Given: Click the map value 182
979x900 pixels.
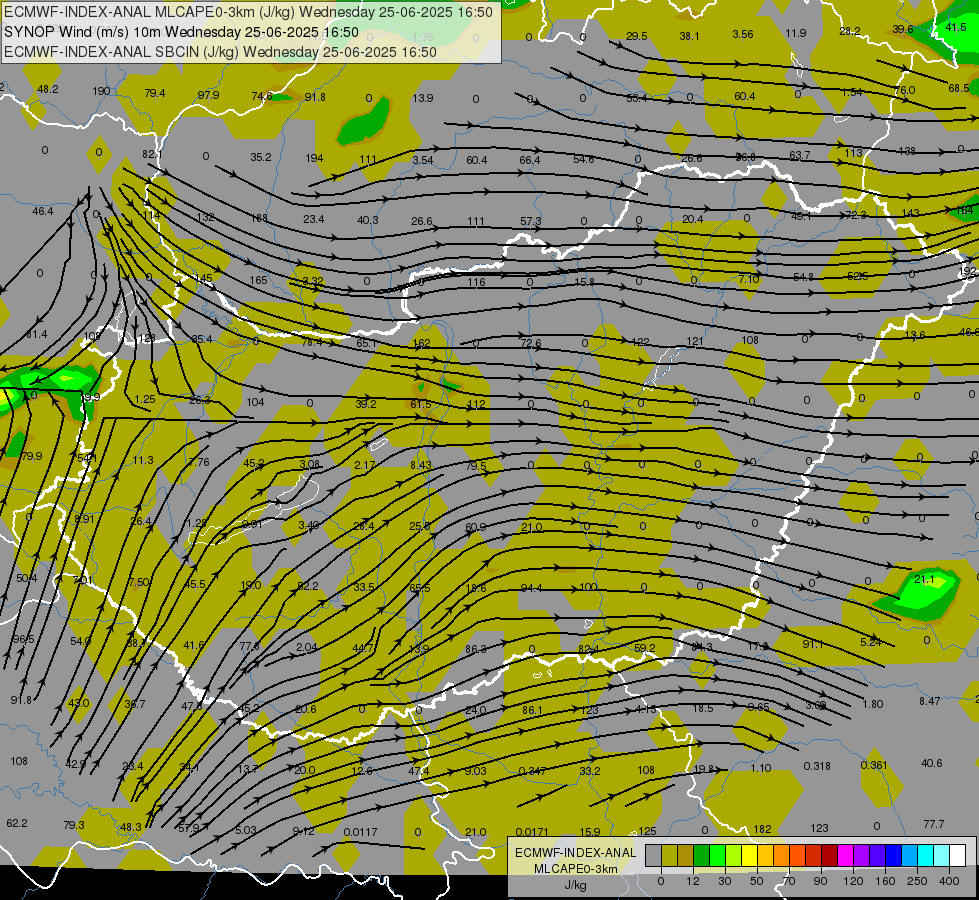Looking at the screenshot, I should 762,829.
